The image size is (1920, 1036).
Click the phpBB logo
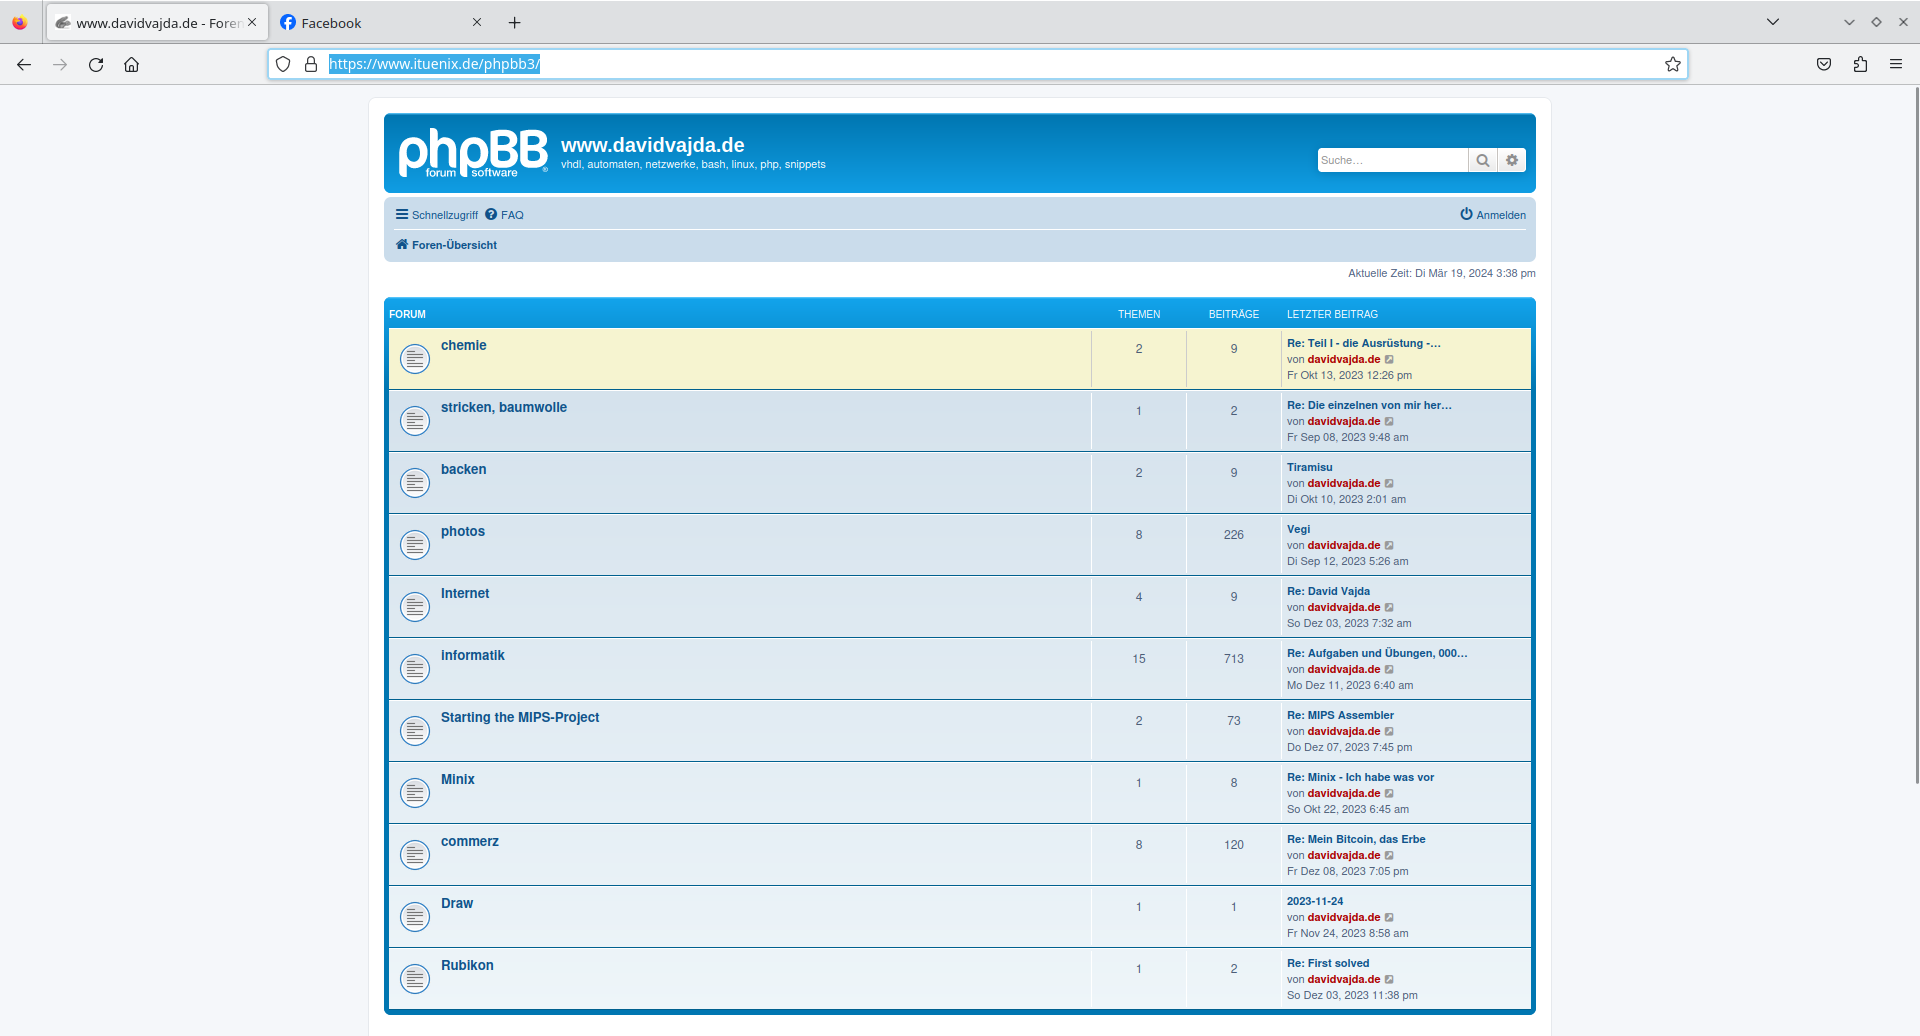[473, 153]
